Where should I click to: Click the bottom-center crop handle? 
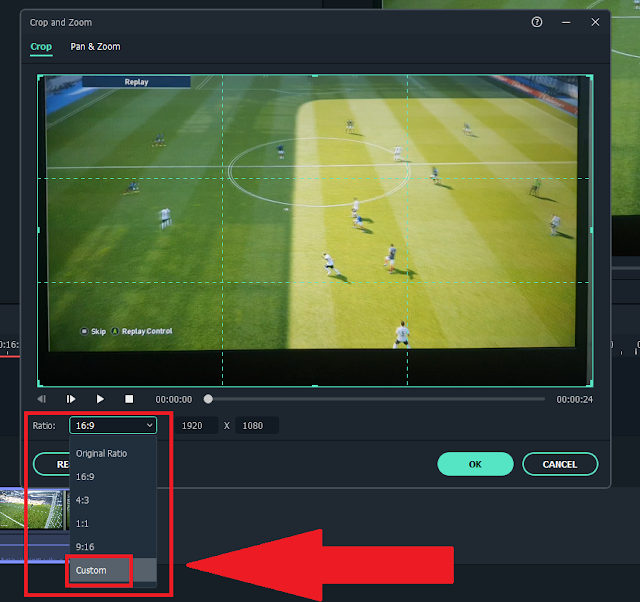coord(315,385)
